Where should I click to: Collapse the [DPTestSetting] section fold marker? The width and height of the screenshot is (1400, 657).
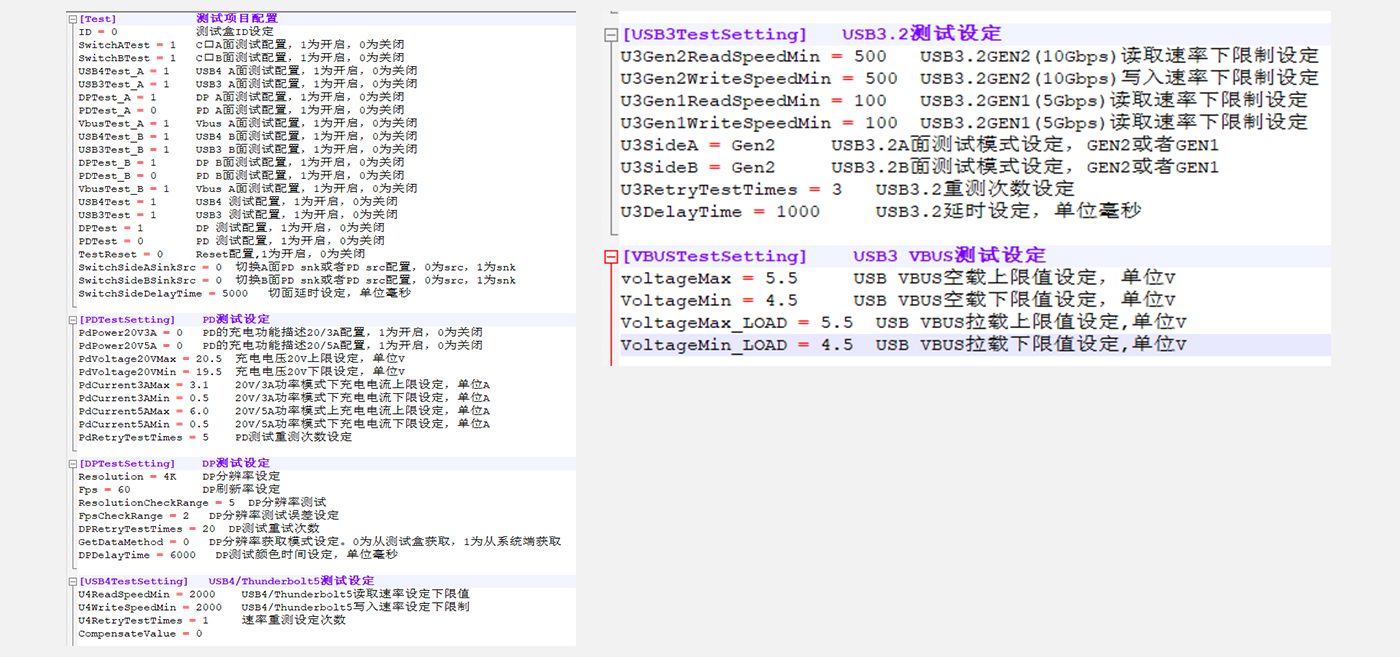click(x=72, y=464)
